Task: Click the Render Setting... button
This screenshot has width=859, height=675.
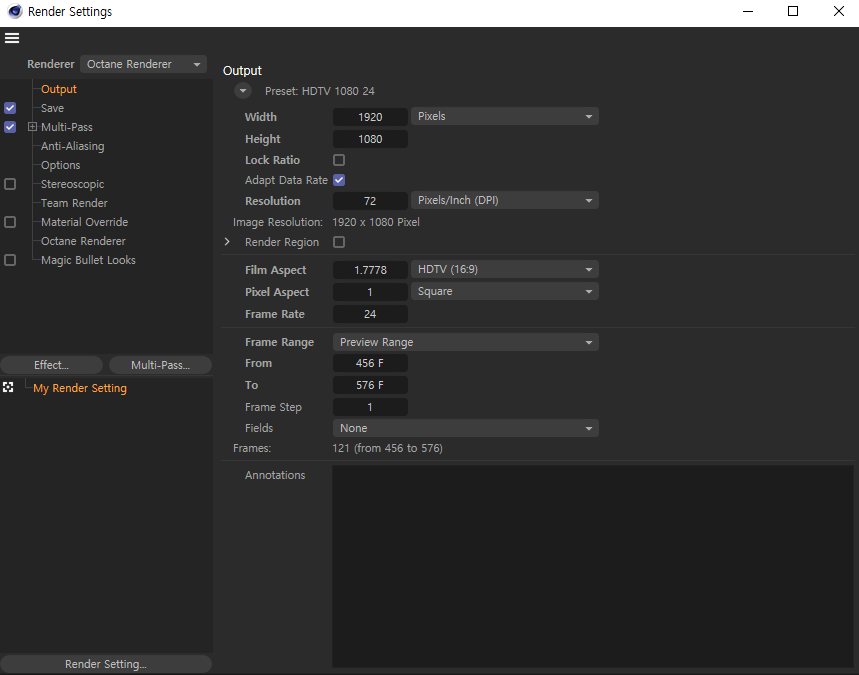Action: coord(106,664)
